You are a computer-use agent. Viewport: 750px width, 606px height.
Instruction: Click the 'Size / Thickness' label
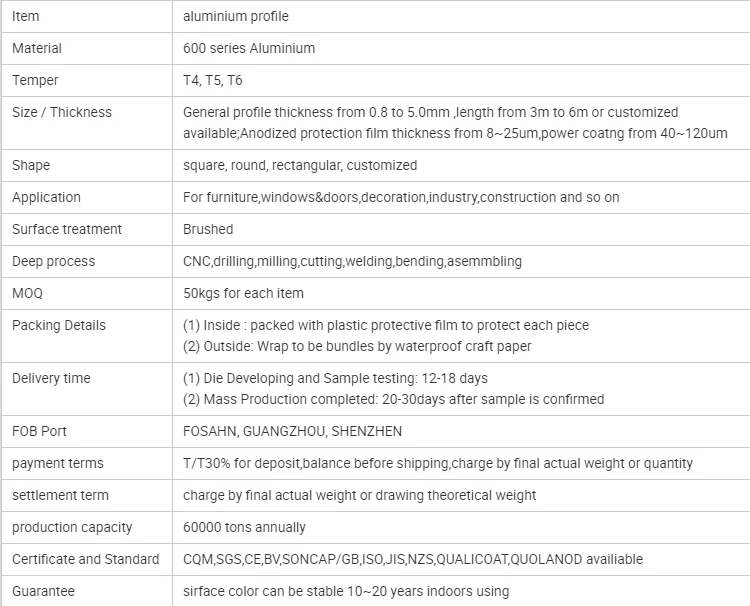pos(62,112)
